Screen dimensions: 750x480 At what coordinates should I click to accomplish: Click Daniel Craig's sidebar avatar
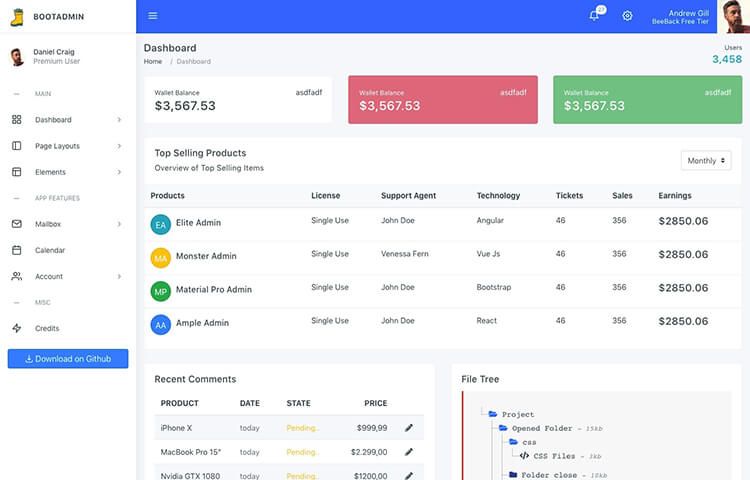coord(17,56)
